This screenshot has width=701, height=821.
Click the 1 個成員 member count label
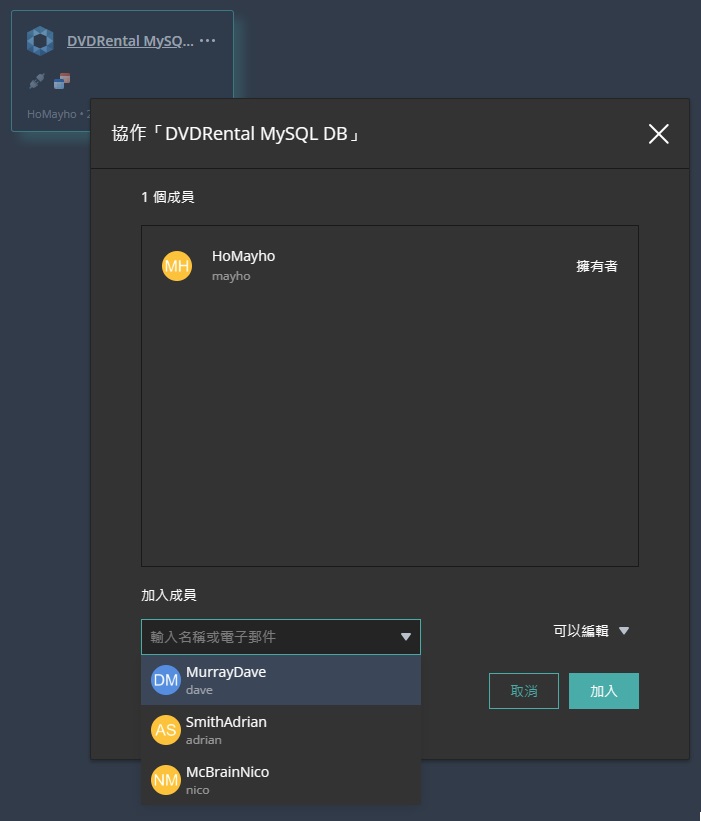168,197
